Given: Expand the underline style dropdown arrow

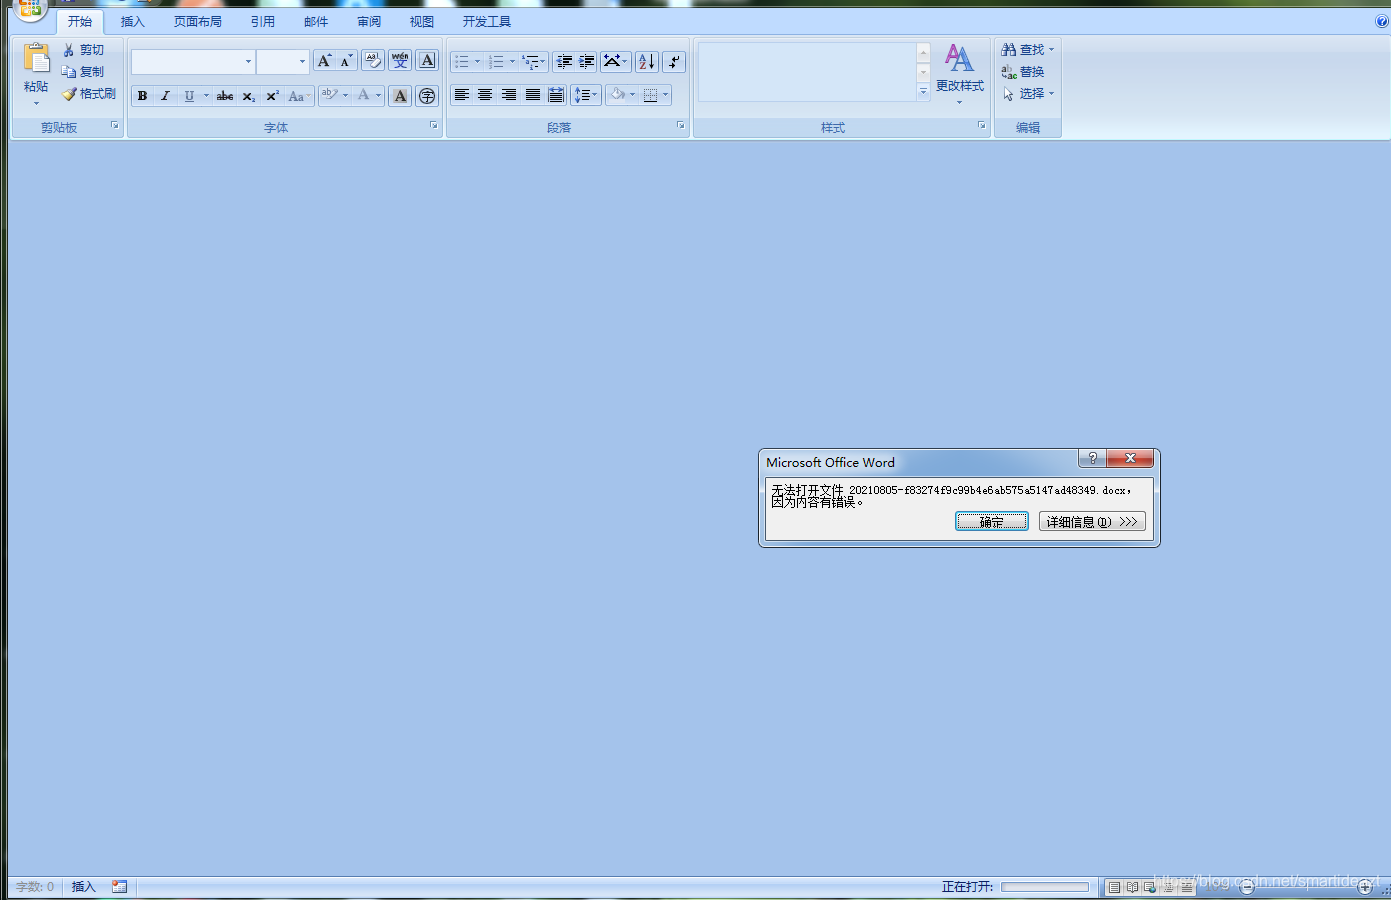Looking at the screenshot, I should tap(206, 96).
